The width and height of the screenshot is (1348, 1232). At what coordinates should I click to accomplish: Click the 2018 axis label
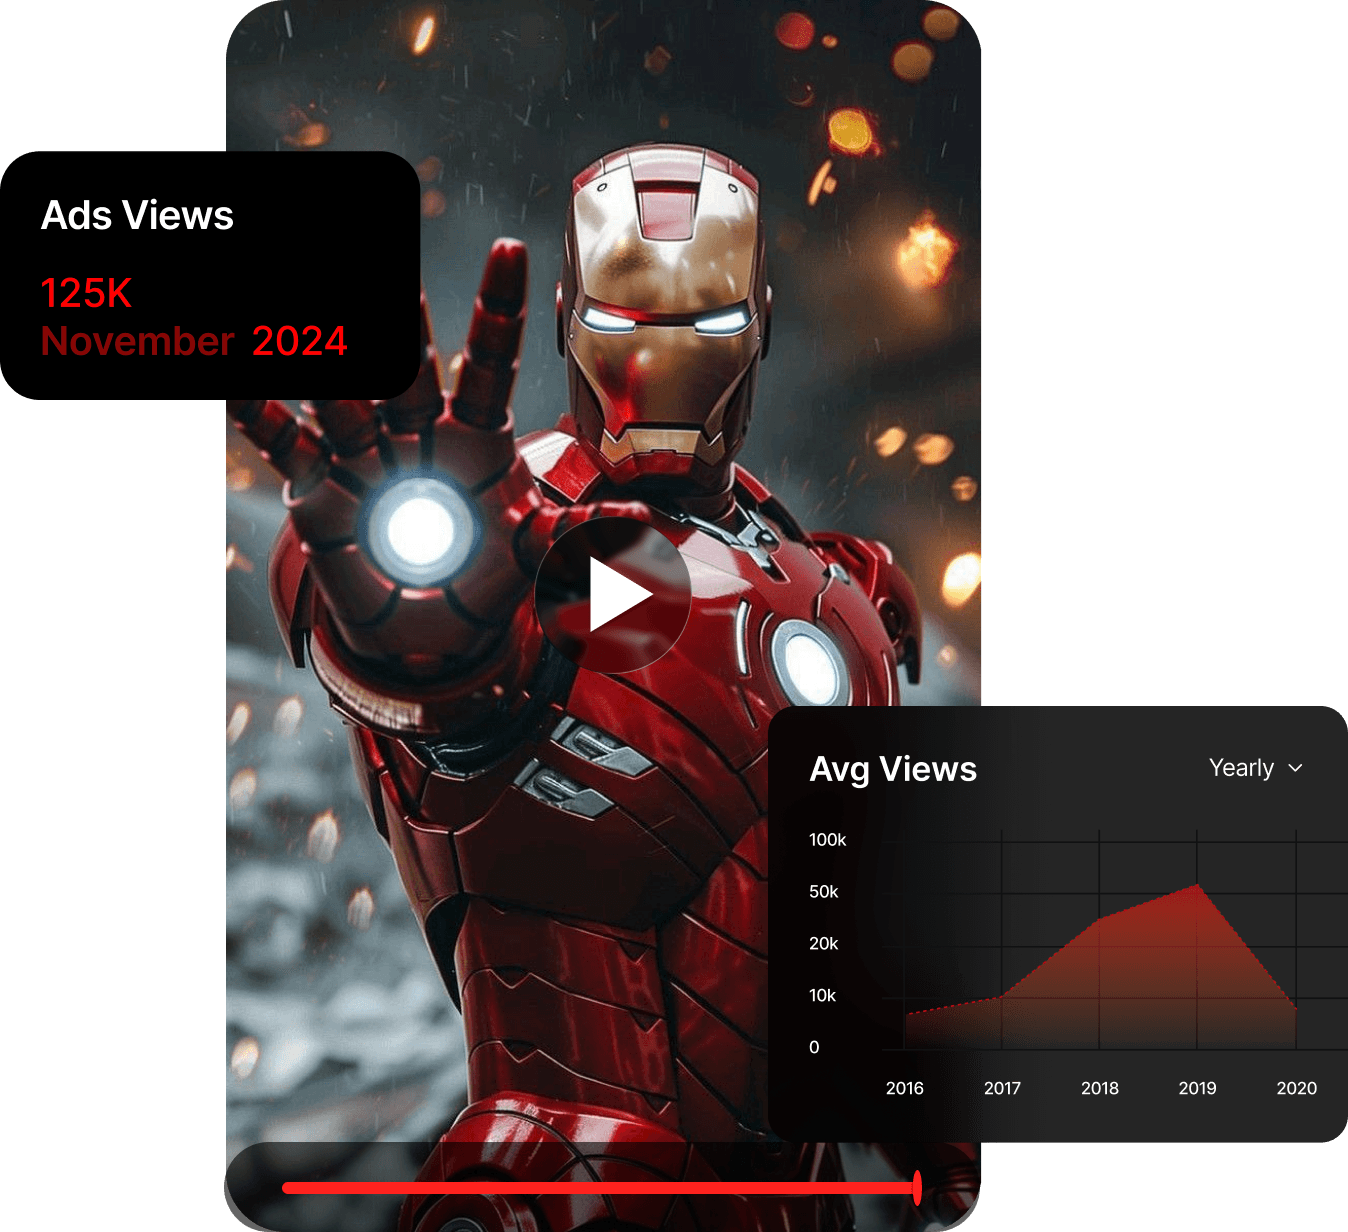(x=1100, y=1088)
